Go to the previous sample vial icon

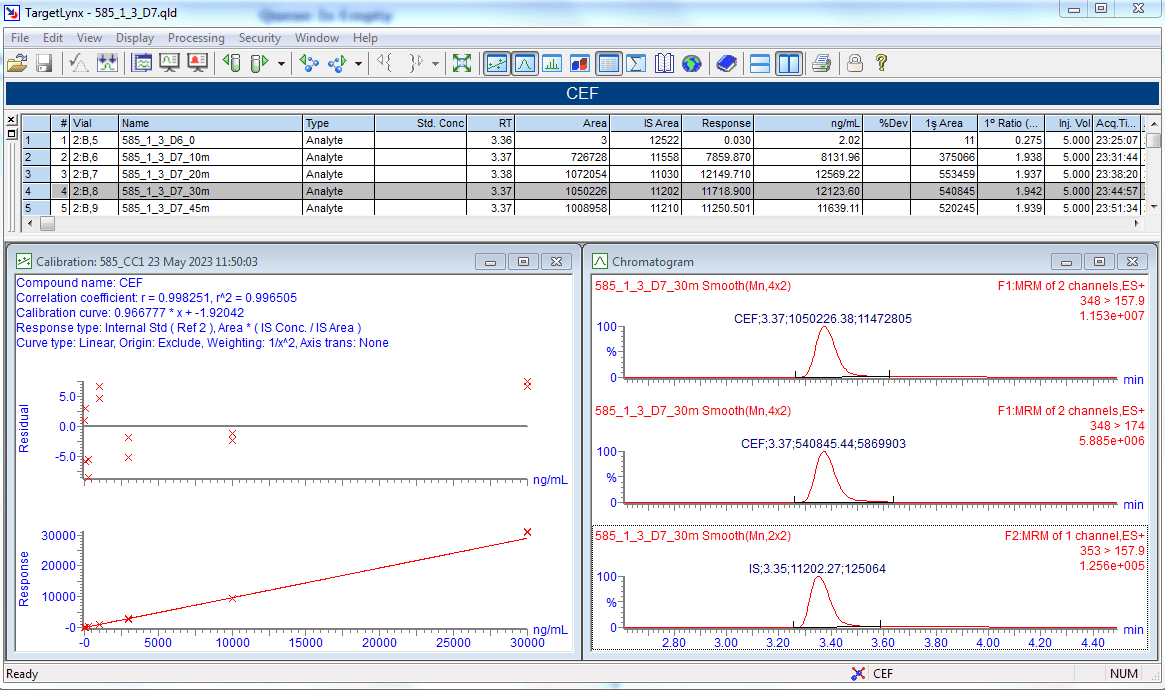232,64
